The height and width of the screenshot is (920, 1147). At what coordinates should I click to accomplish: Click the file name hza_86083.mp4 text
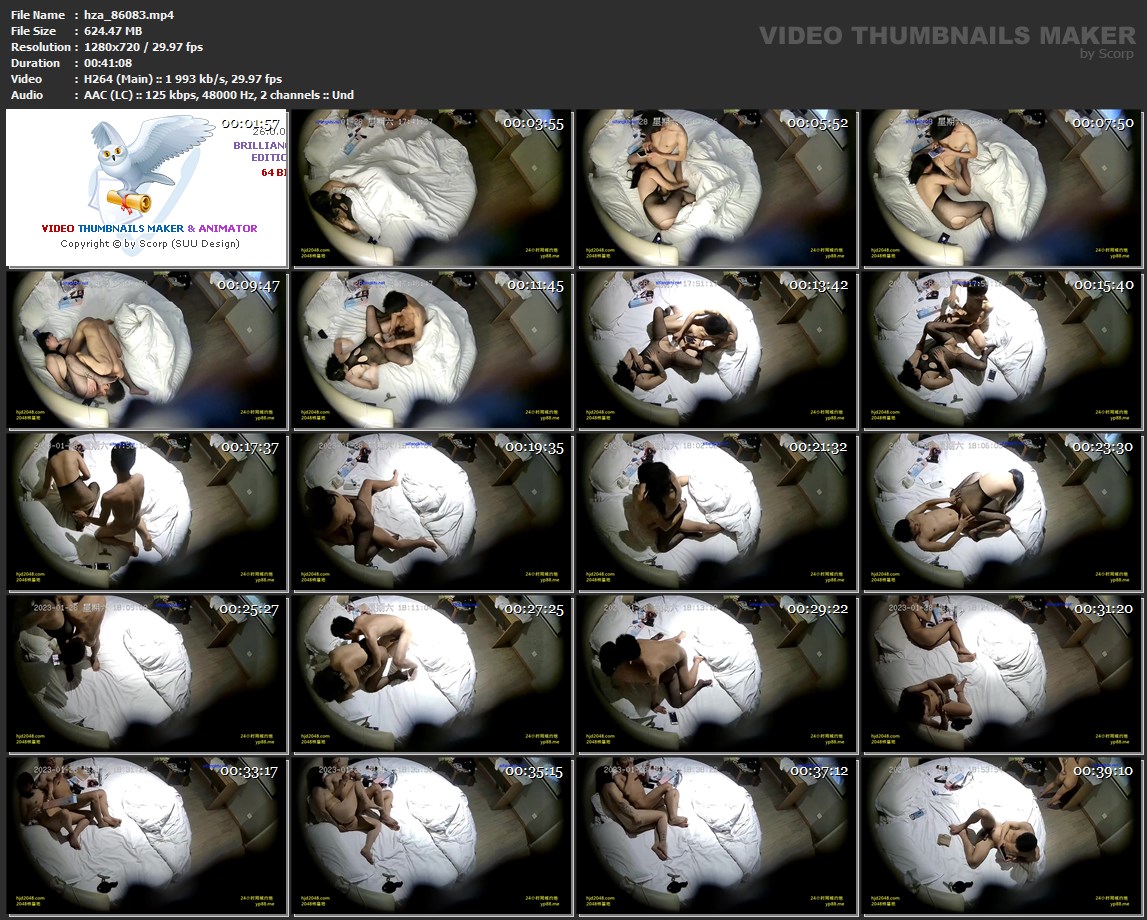tap(129, 15)
